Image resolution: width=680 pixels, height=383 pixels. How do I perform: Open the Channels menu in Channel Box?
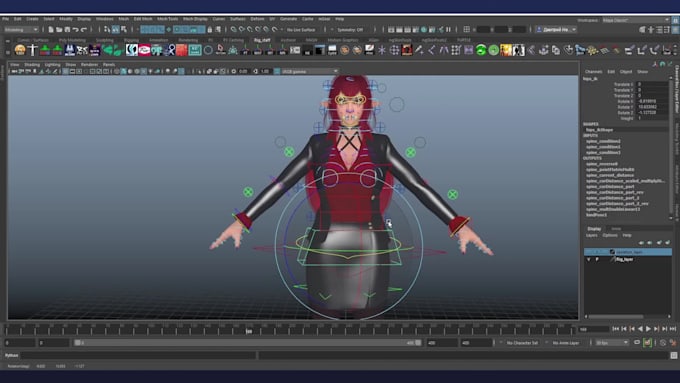593,72
